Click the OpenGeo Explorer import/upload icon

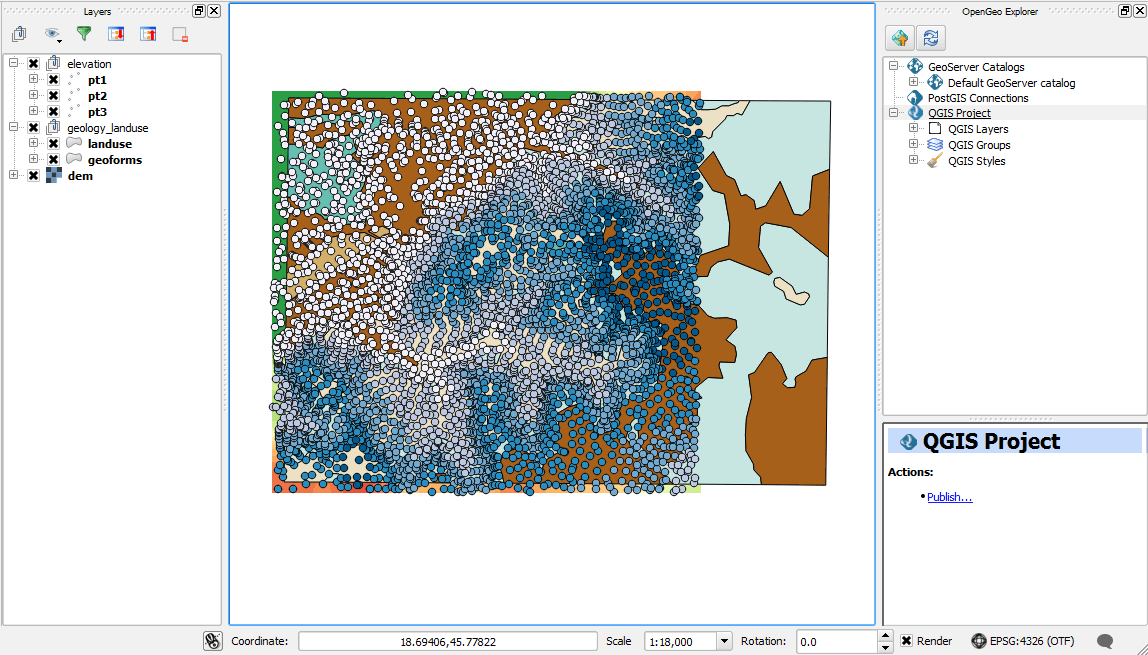(900, 38)
